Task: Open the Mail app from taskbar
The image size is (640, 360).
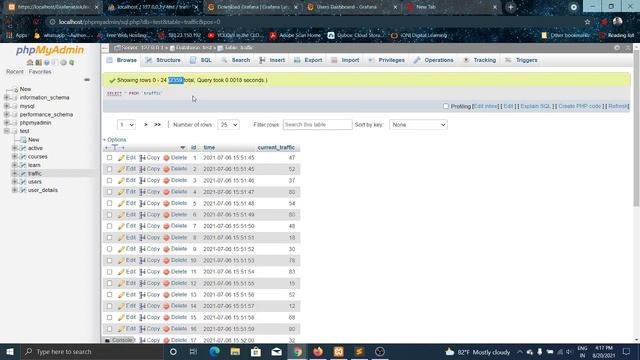Action: (276, 351)
